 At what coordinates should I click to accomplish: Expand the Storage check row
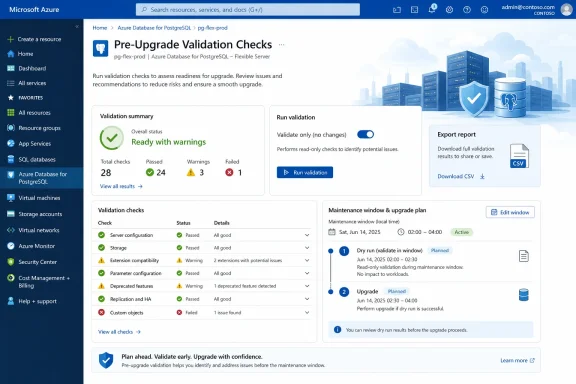tap(307, 248)
